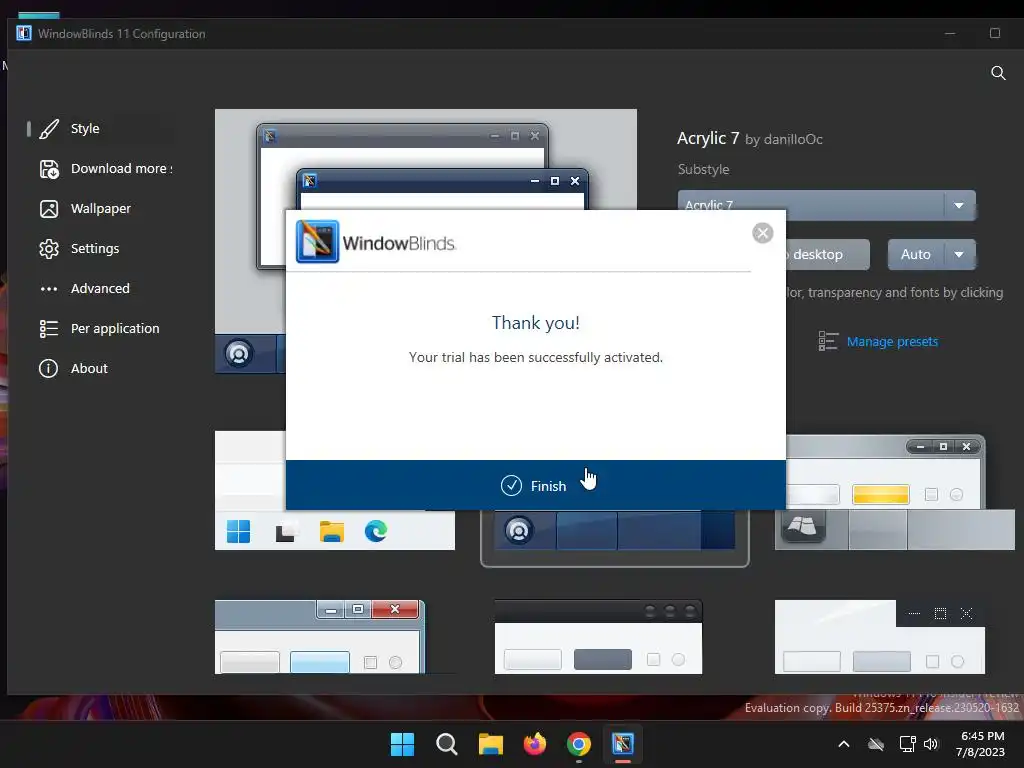Click the Apply to desktop button
1024x768 pixels.
827,254
